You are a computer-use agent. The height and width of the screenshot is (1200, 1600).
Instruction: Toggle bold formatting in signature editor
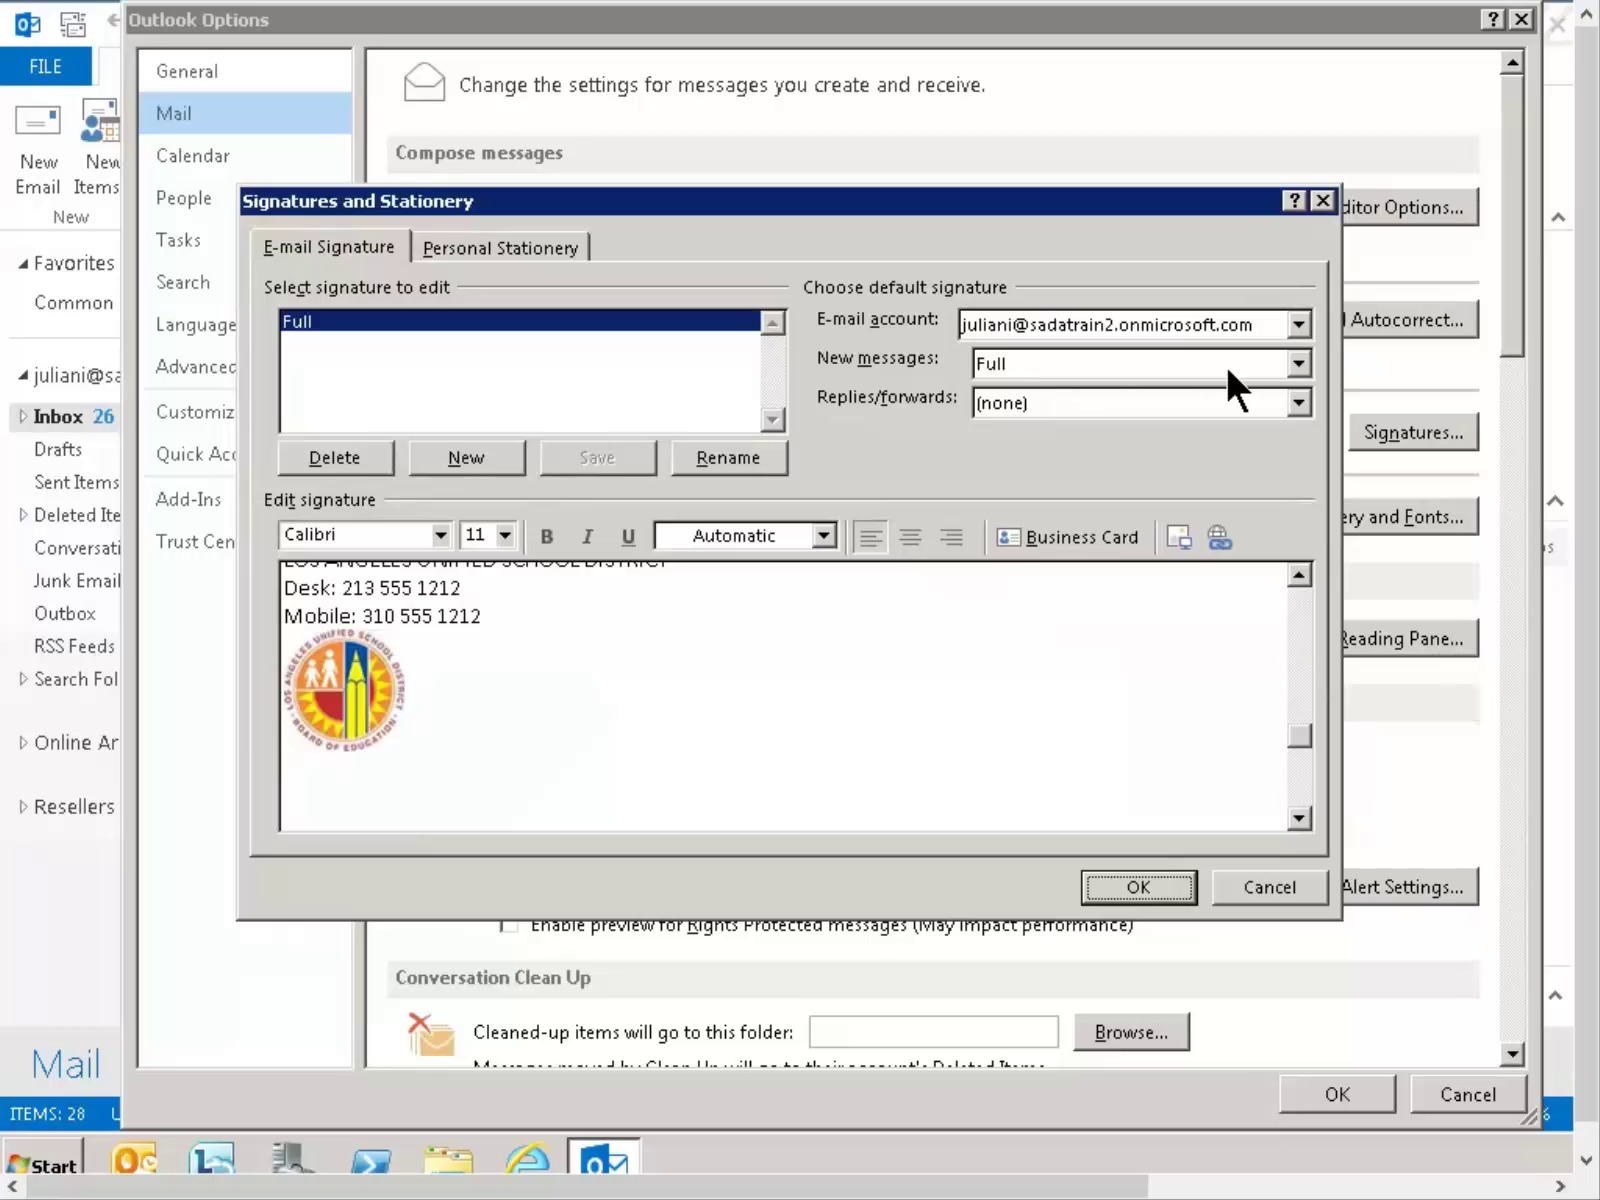click(x=547, y=536)
